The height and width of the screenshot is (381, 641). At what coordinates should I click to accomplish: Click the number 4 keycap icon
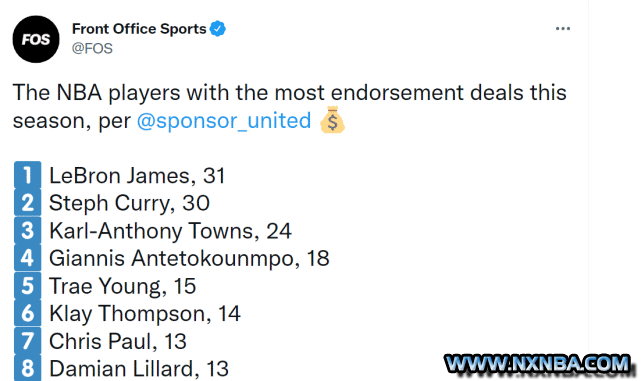[x=27, y=258]
